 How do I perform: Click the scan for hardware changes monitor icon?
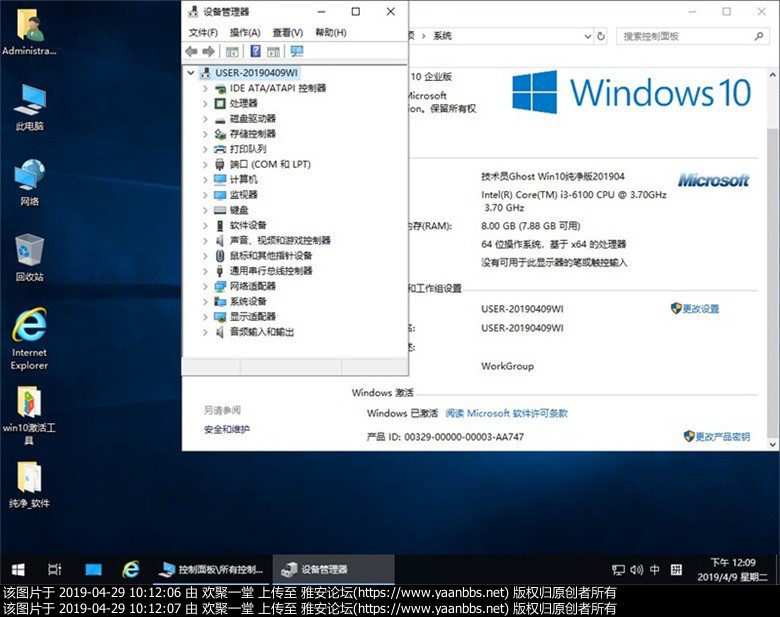click(297, 51)
